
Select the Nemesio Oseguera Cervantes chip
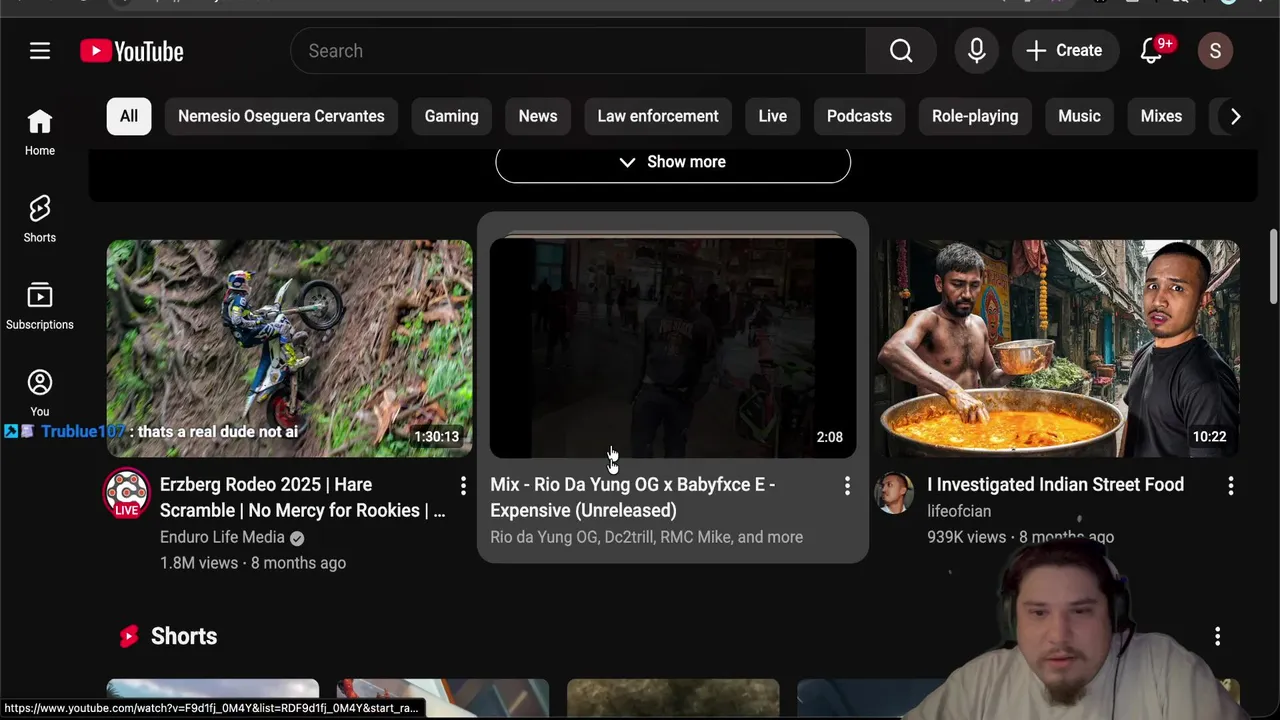click(x=281, y=116)
